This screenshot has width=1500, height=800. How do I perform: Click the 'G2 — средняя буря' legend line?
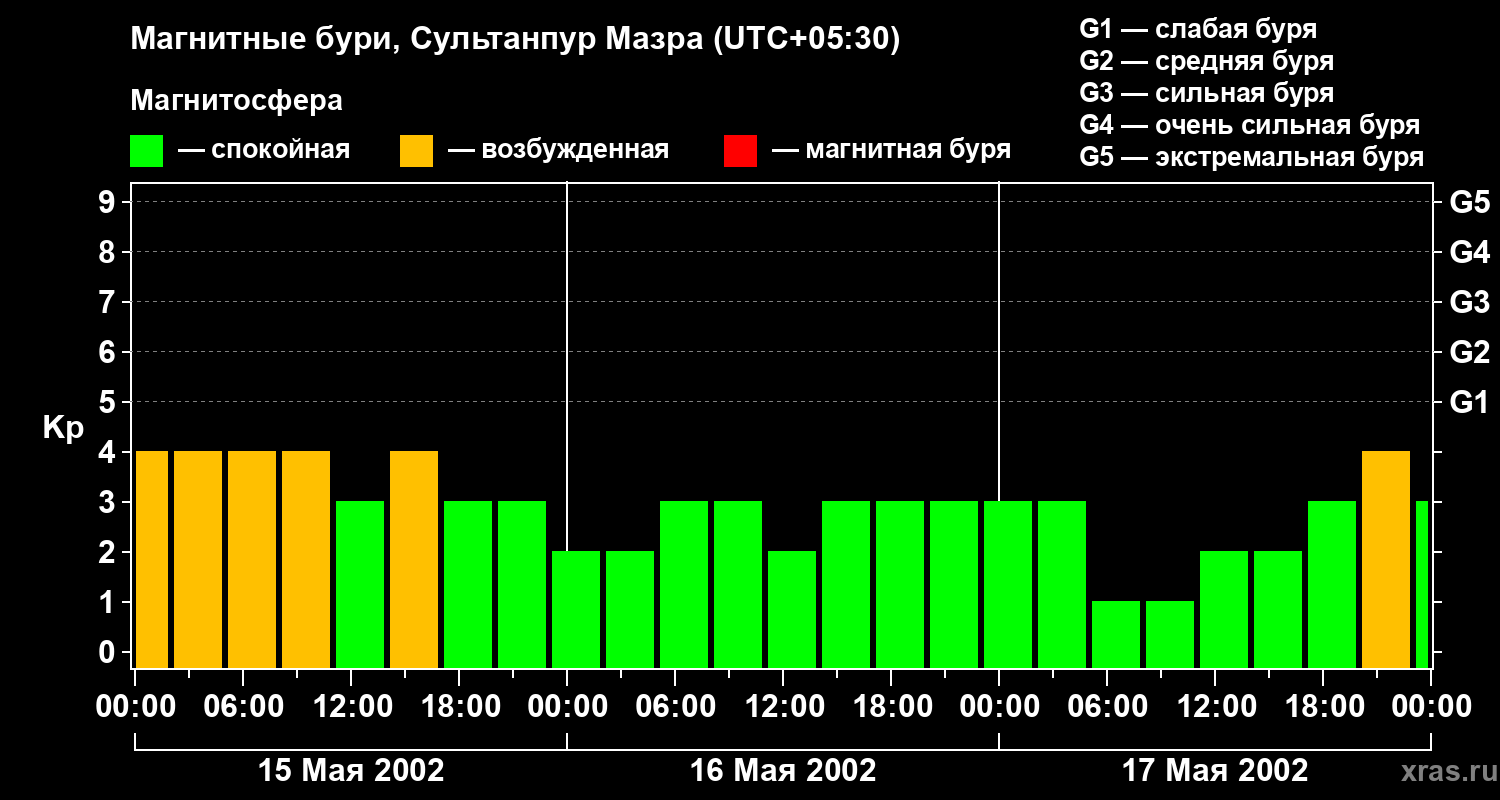pos(1206,61)
